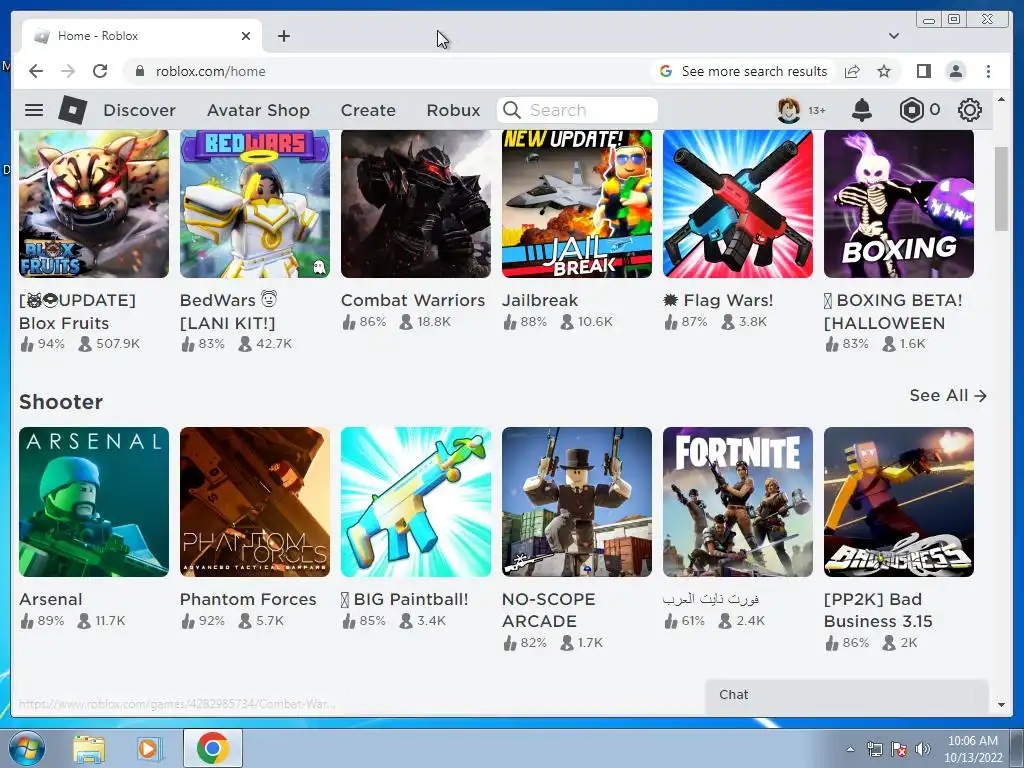Click the [PP2K] Bad Business 3.15 title
The image size is (1024, 768).
pyautogui.click(x=878, y=610)
